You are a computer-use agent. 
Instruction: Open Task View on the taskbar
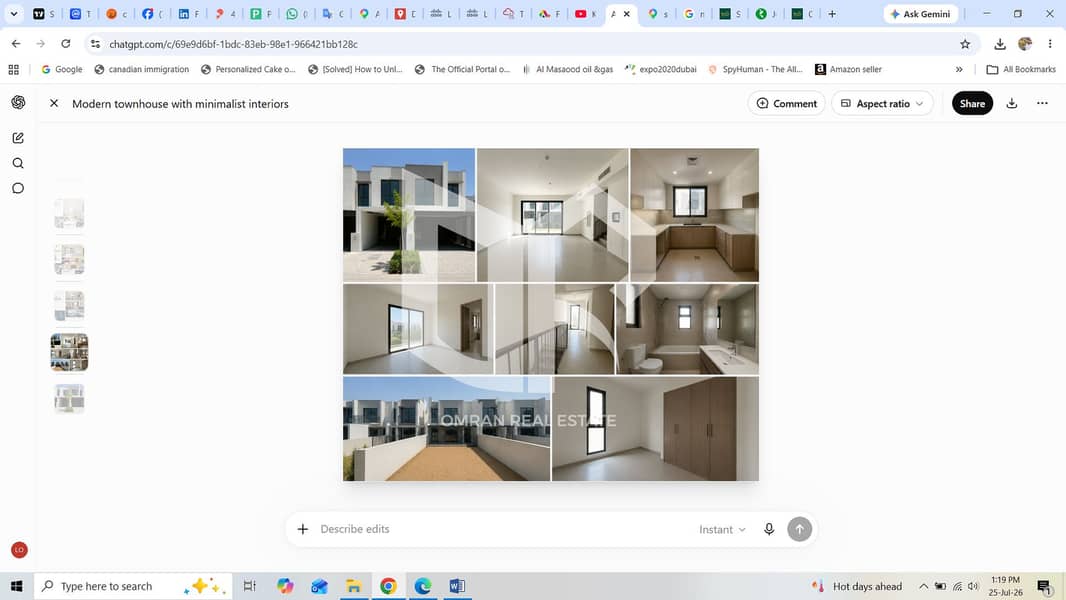tap(250, 586)
